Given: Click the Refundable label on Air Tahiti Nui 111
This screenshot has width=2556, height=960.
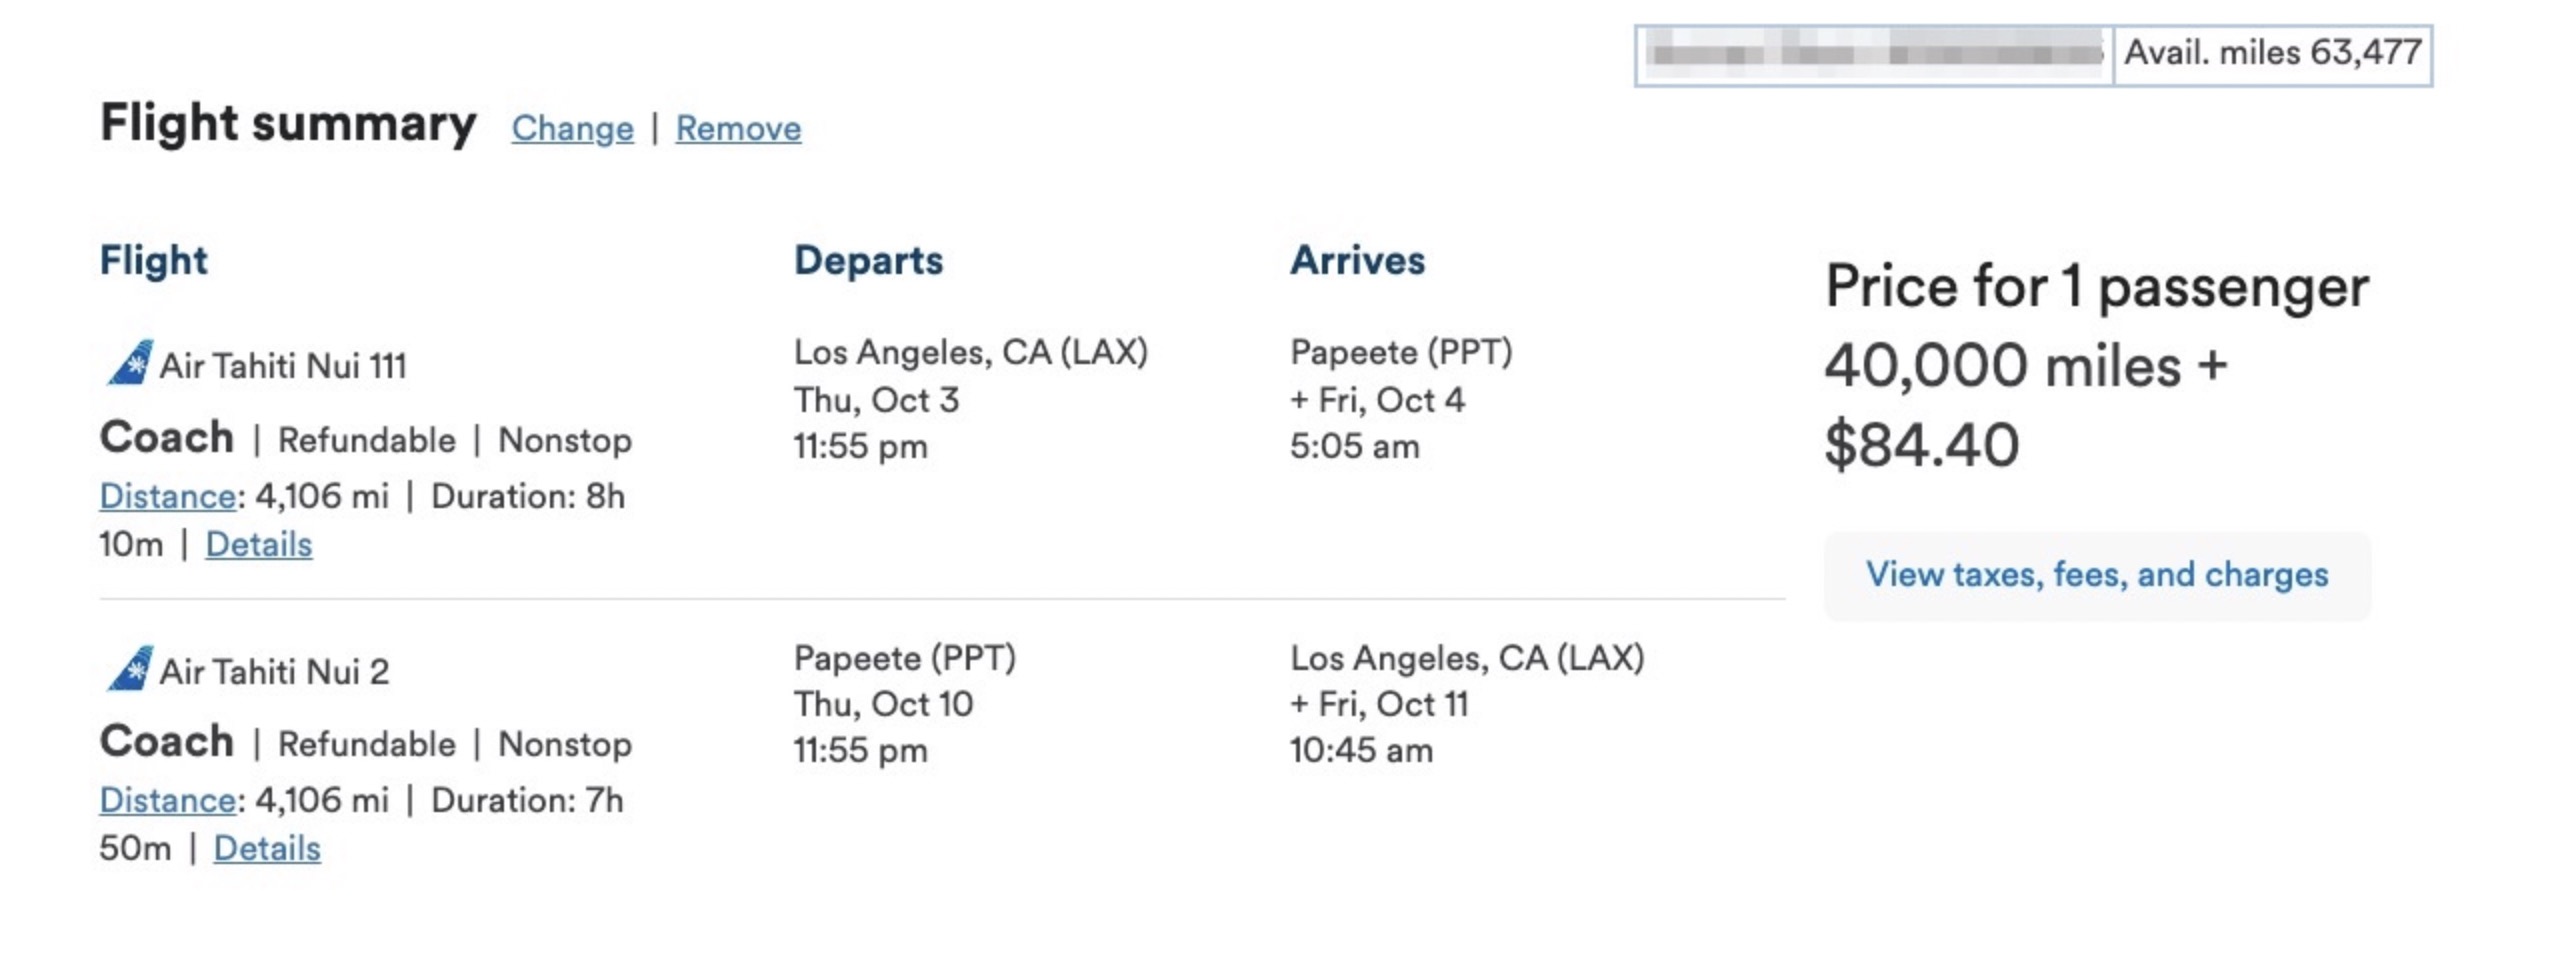Looking at the screenshot, I should click(x=367, y=440).
